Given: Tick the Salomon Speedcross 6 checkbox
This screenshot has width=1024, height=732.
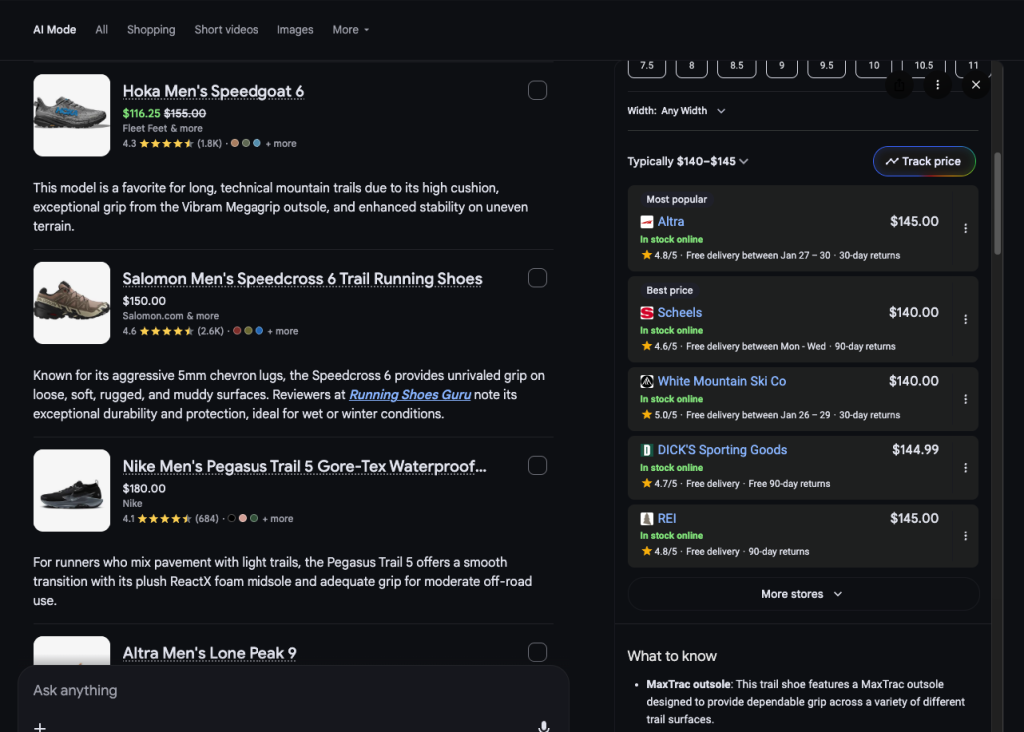Looking at the screenshot, I should [x=537, y=278].
